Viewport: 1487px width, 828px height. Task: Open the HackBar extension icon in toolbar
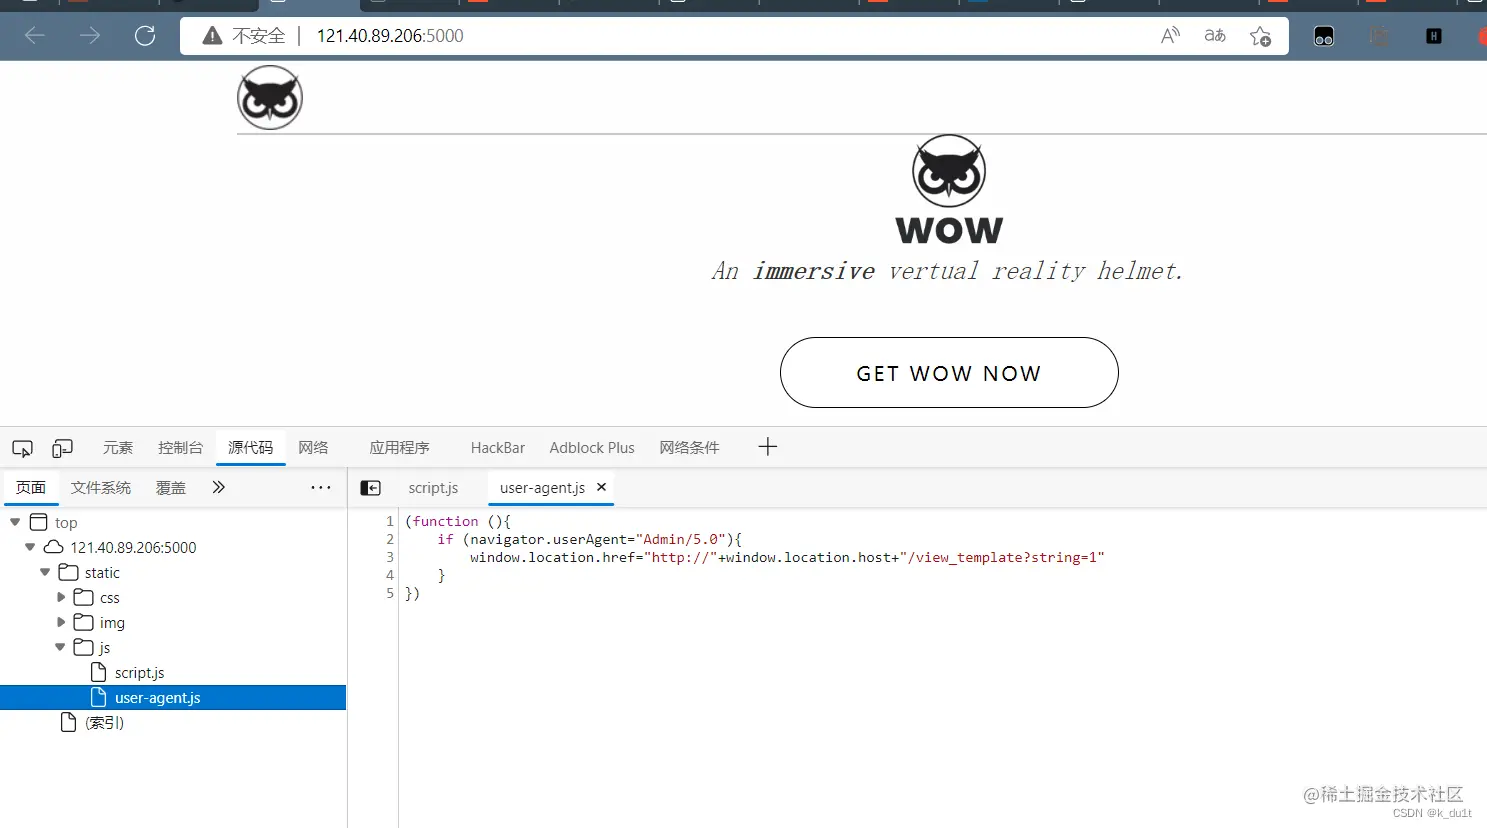pos(1434,36)
